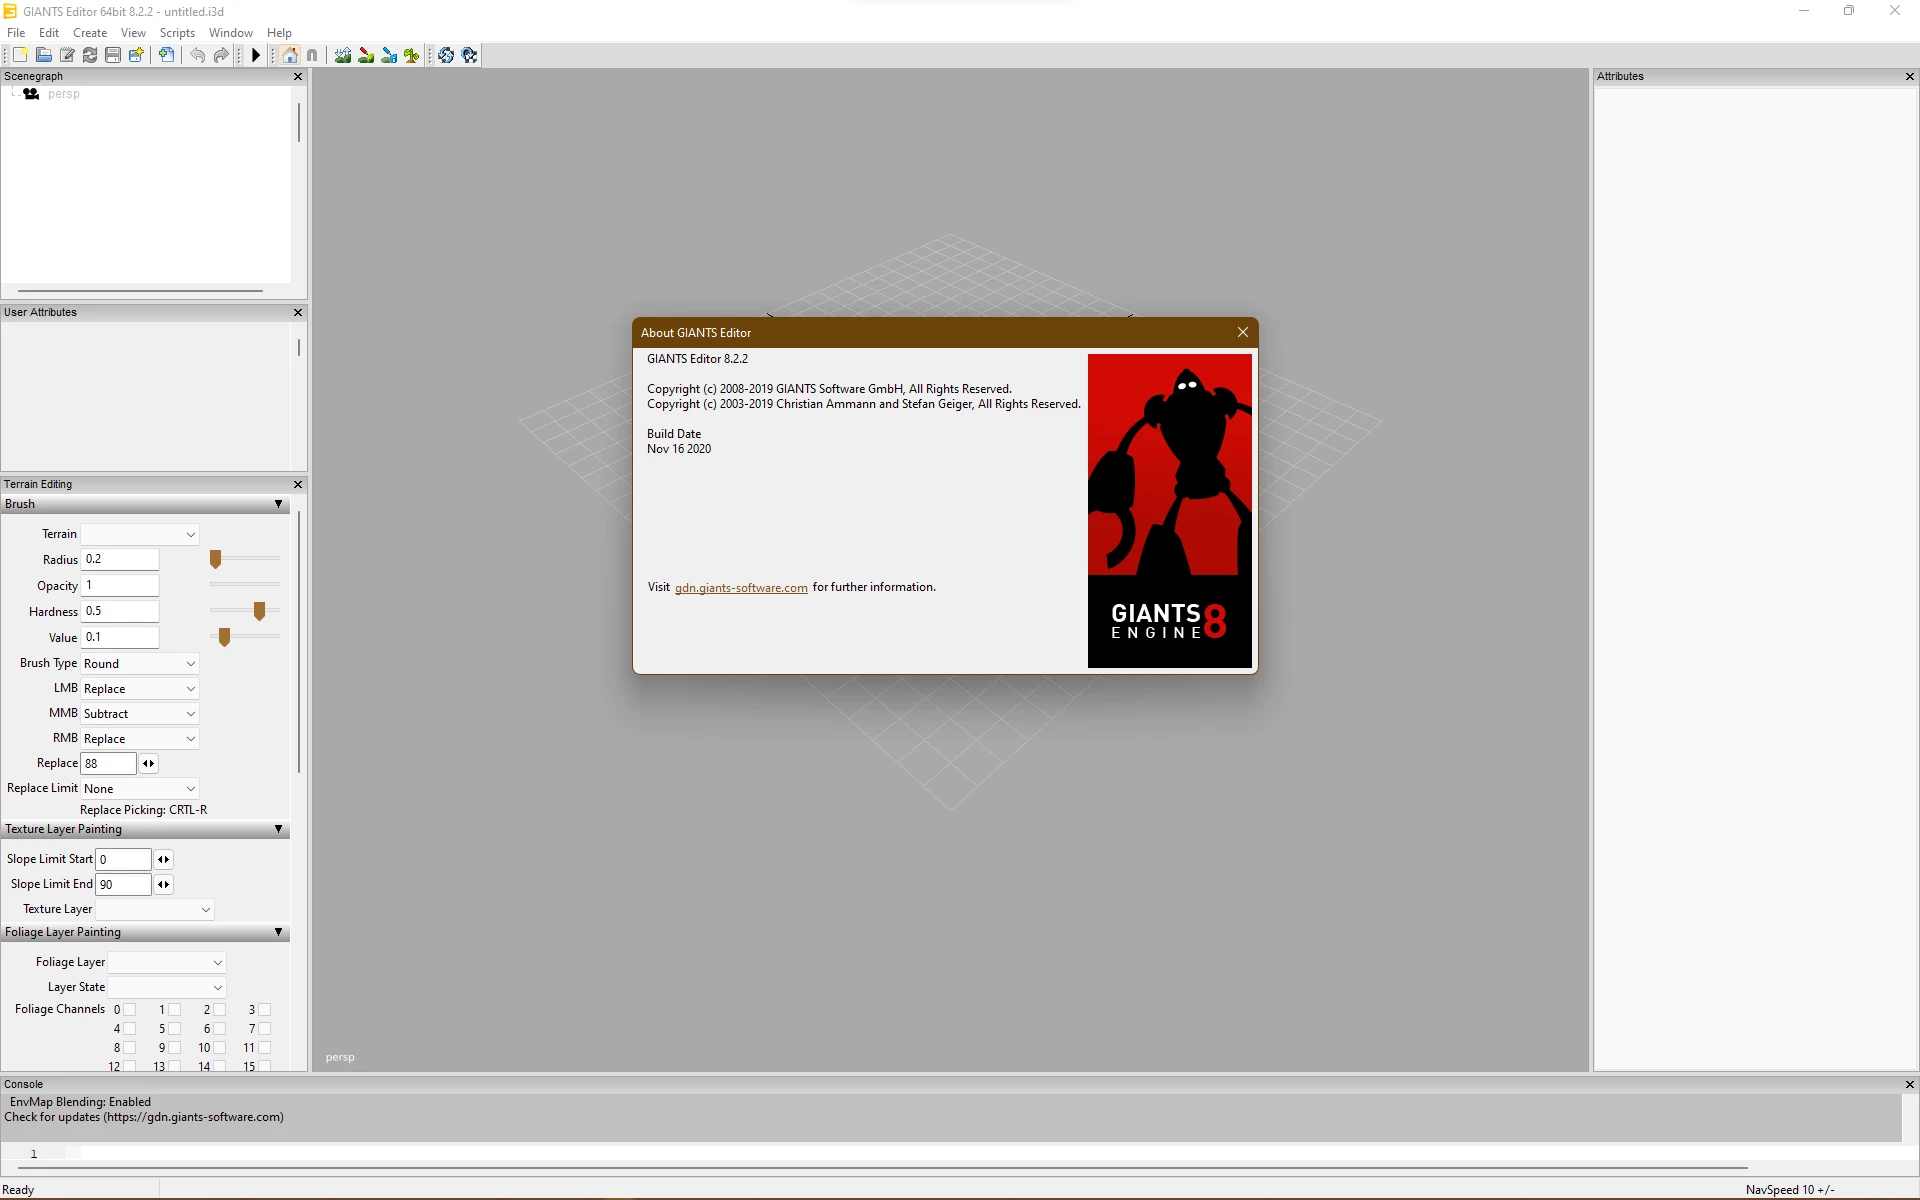Collapse the Texture Layer Painting section

[278, 829]
